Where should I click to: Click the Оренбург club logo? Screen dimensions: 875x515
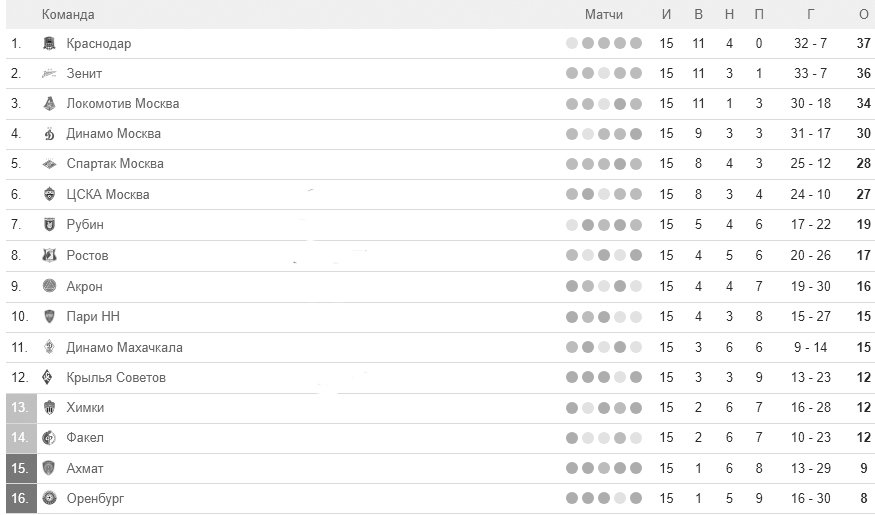[x=49, y=498]
